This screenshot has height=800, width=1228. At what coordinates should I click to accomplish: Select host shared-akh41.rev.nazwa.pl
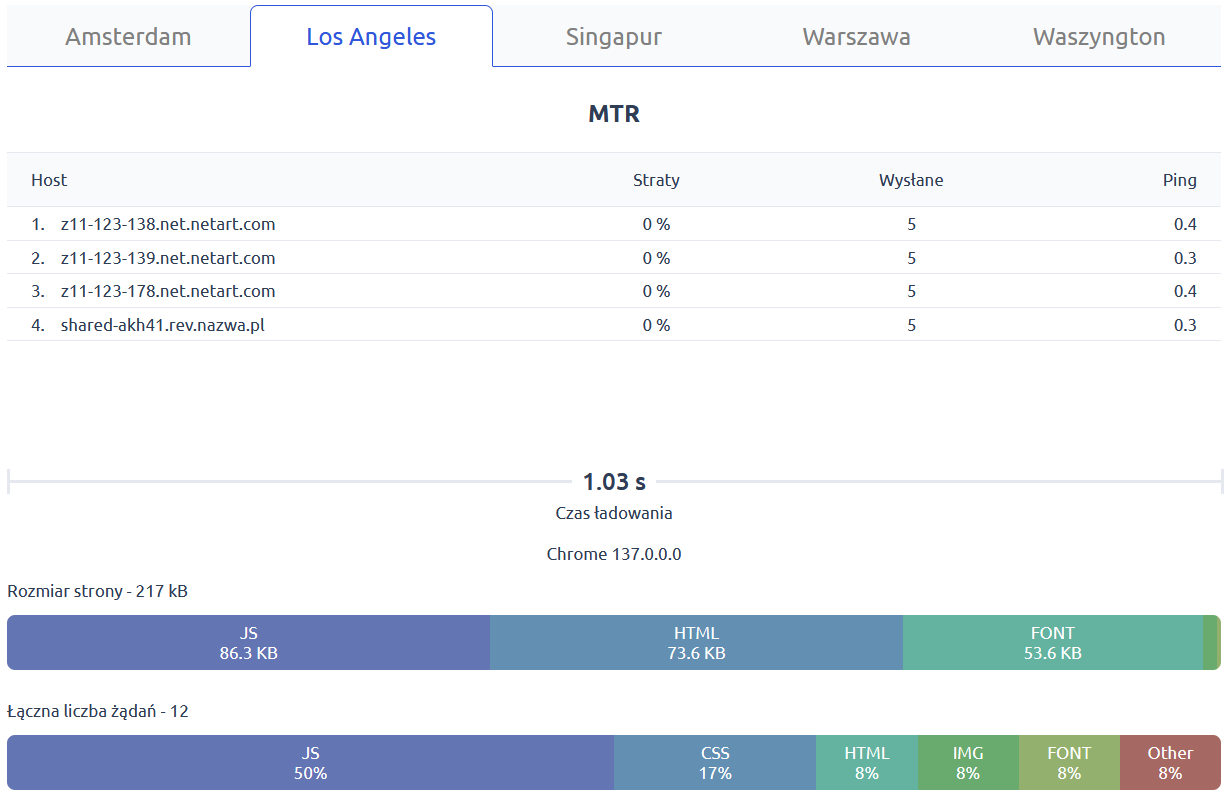[x=162, y=325]
